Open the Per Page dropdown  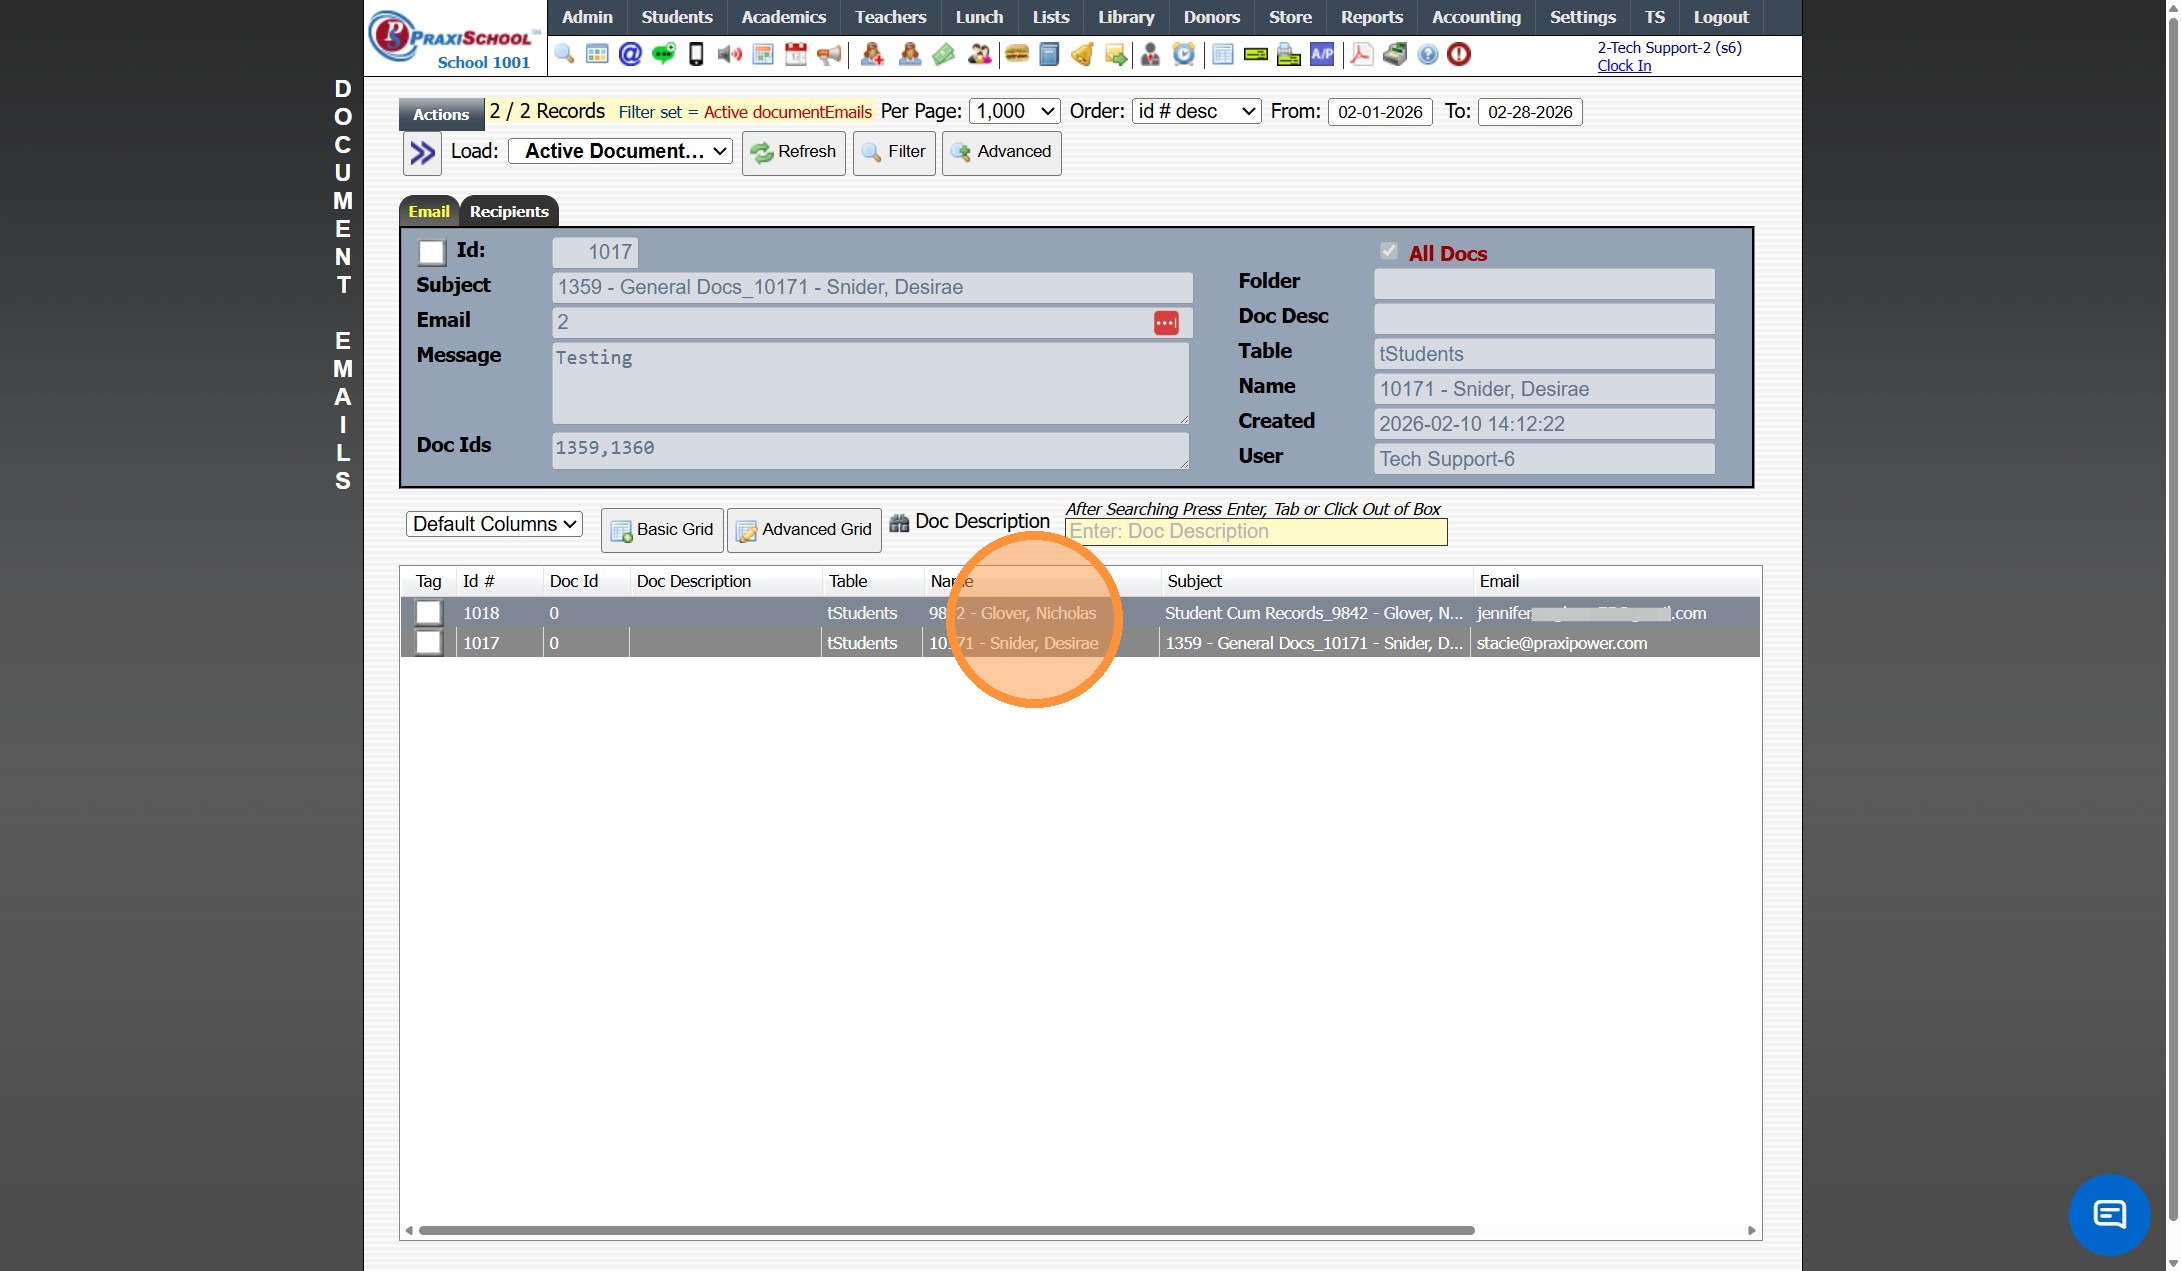pos(1015,112)
